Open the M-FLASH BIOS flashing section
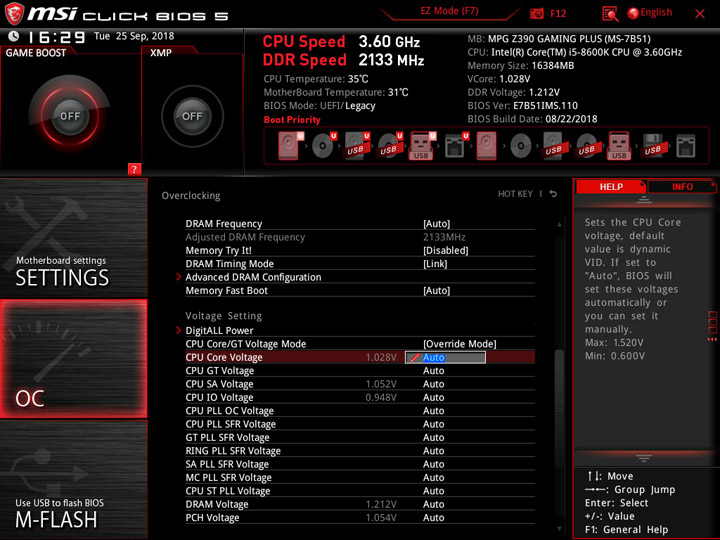This screenshot has width=720, height=540. click(73, 480)
